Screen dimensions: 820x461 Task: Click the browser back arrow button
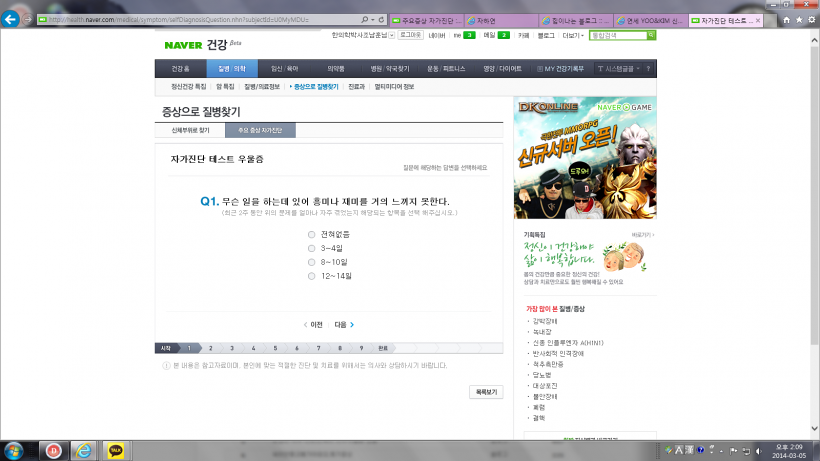(x=11, y=19)
